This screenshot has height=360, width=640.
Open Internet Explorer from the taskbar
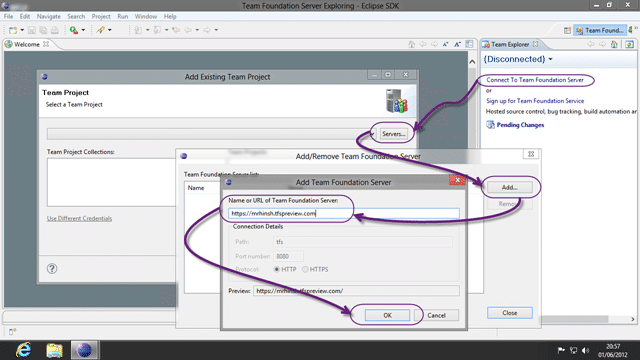pos(23,350)
